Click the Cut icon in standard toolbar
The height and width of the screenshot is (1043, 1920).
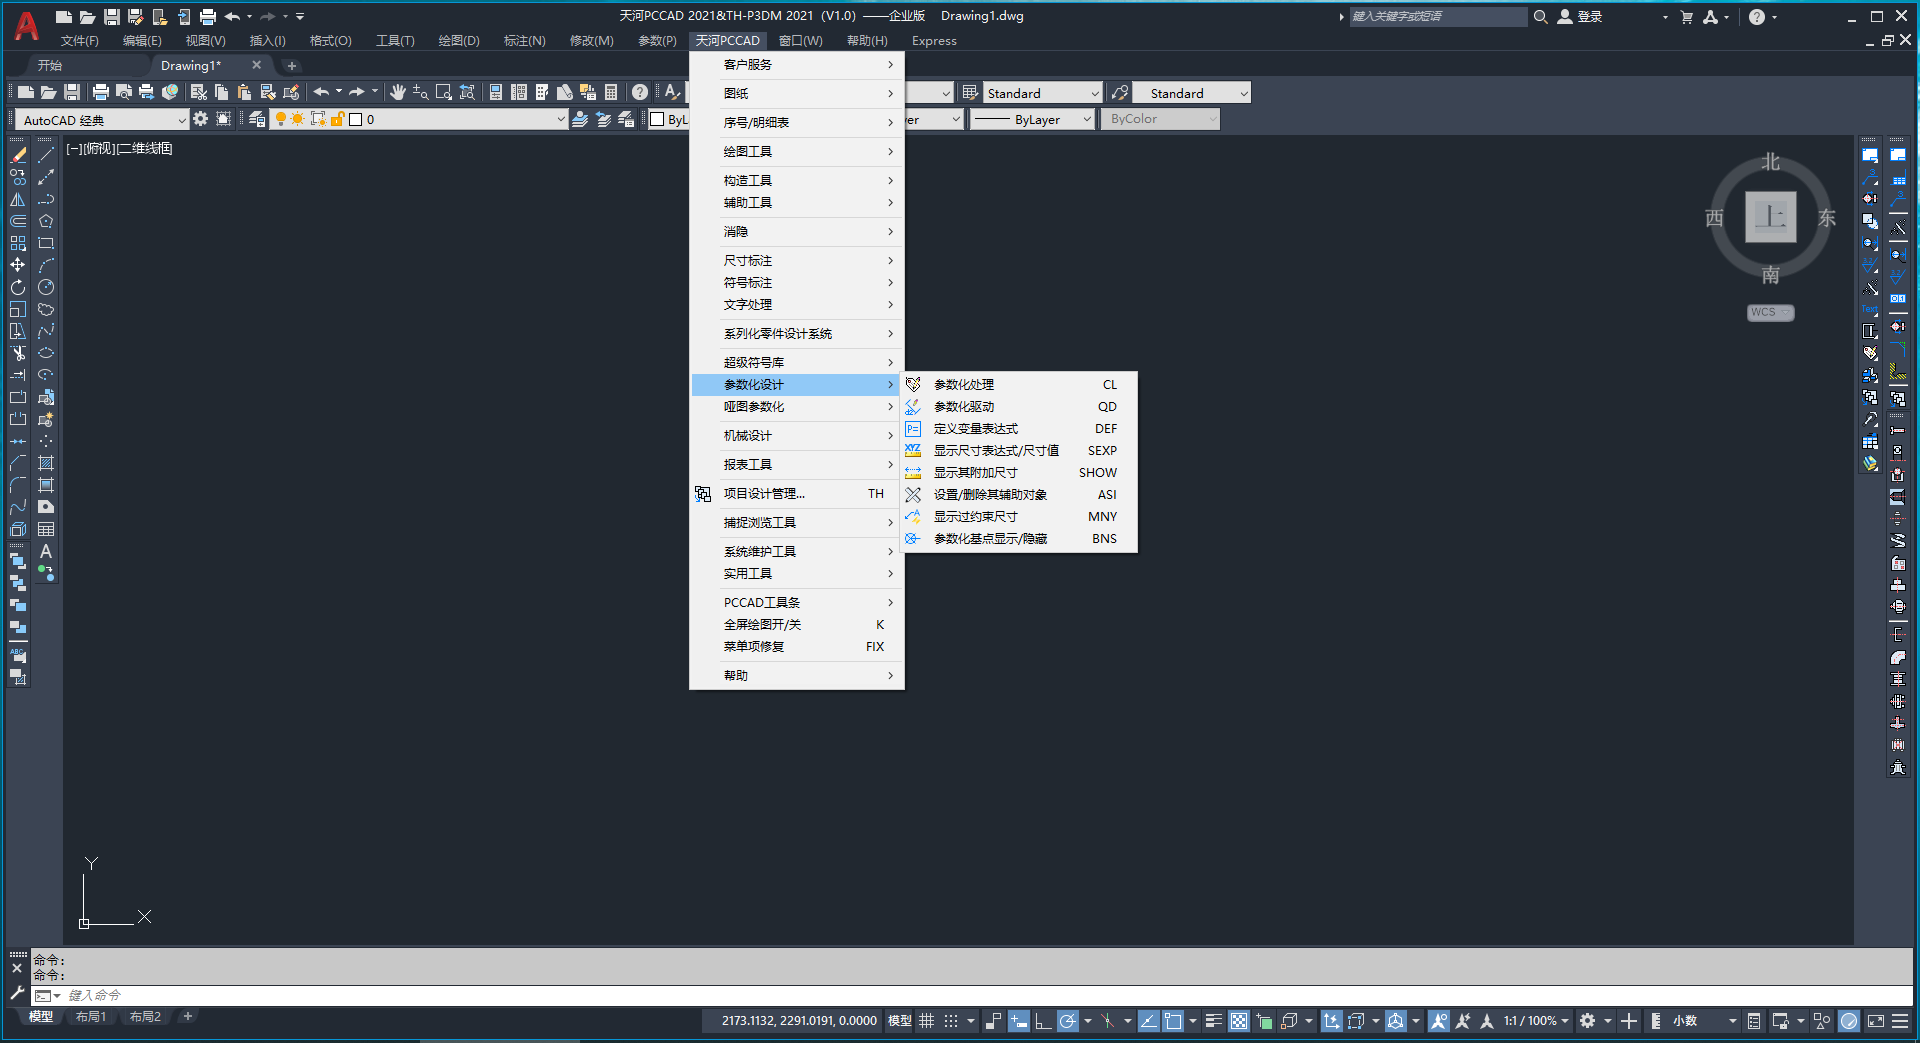click(x=198, y=92)
